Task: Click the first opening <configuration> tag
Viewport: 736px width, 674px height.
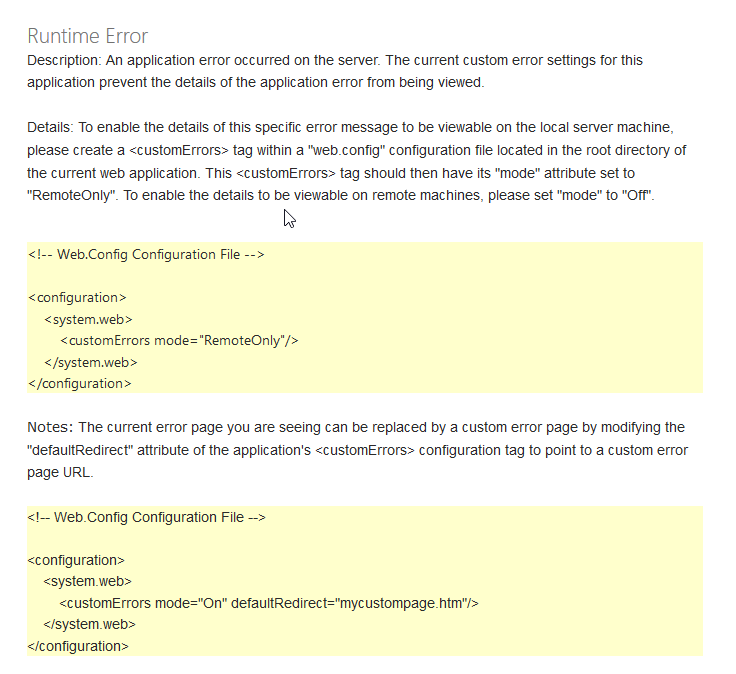Action: [x=77, y=298]
